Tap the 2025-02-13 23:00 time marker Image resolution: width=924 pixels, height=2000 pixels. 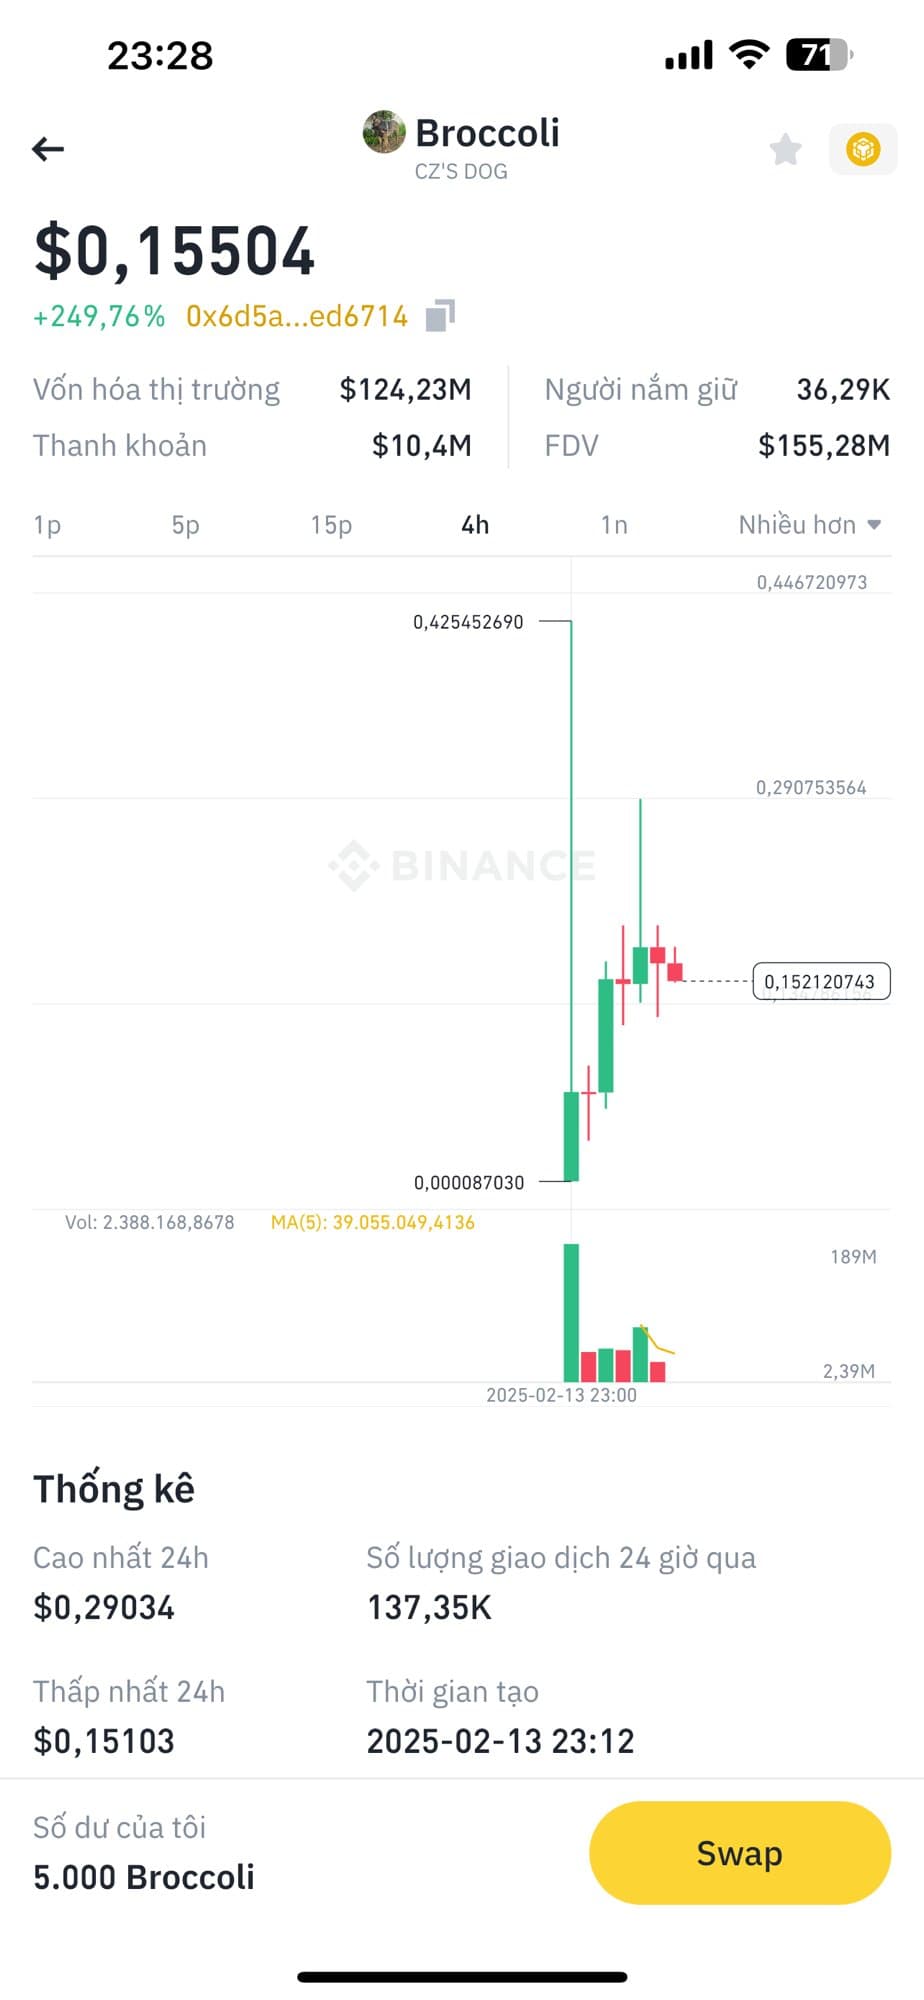coord(561,1395)
